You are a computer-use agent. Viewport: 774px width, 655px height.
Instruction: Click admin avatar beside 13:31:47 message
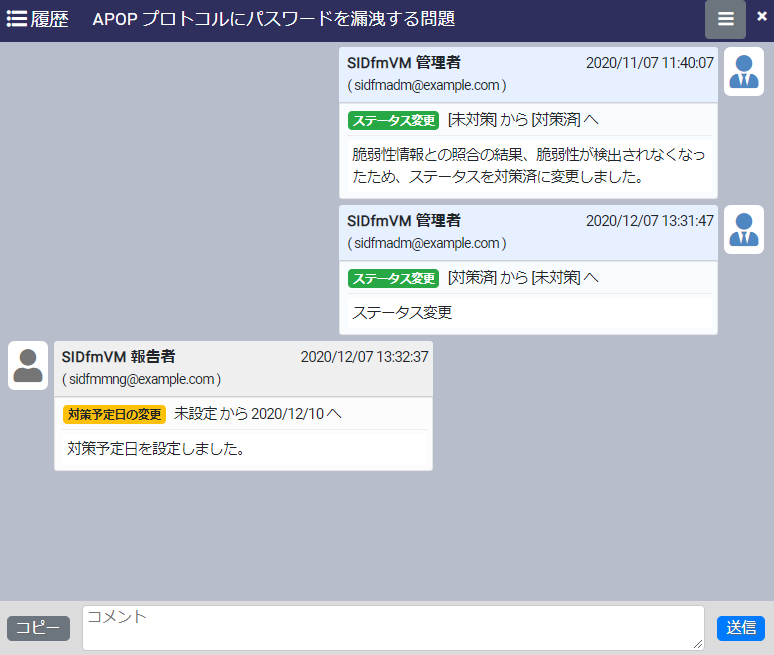744,230
